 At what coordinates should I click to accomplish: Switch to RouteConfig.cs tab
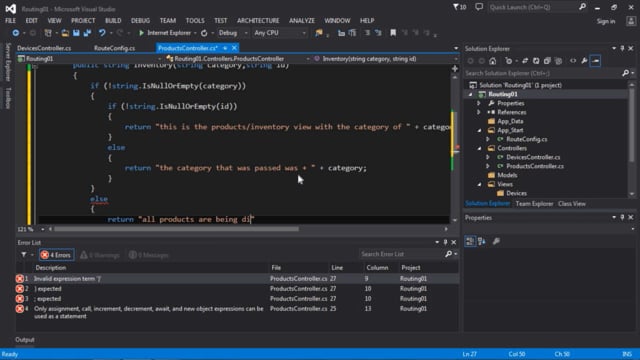tap(115, 48)
